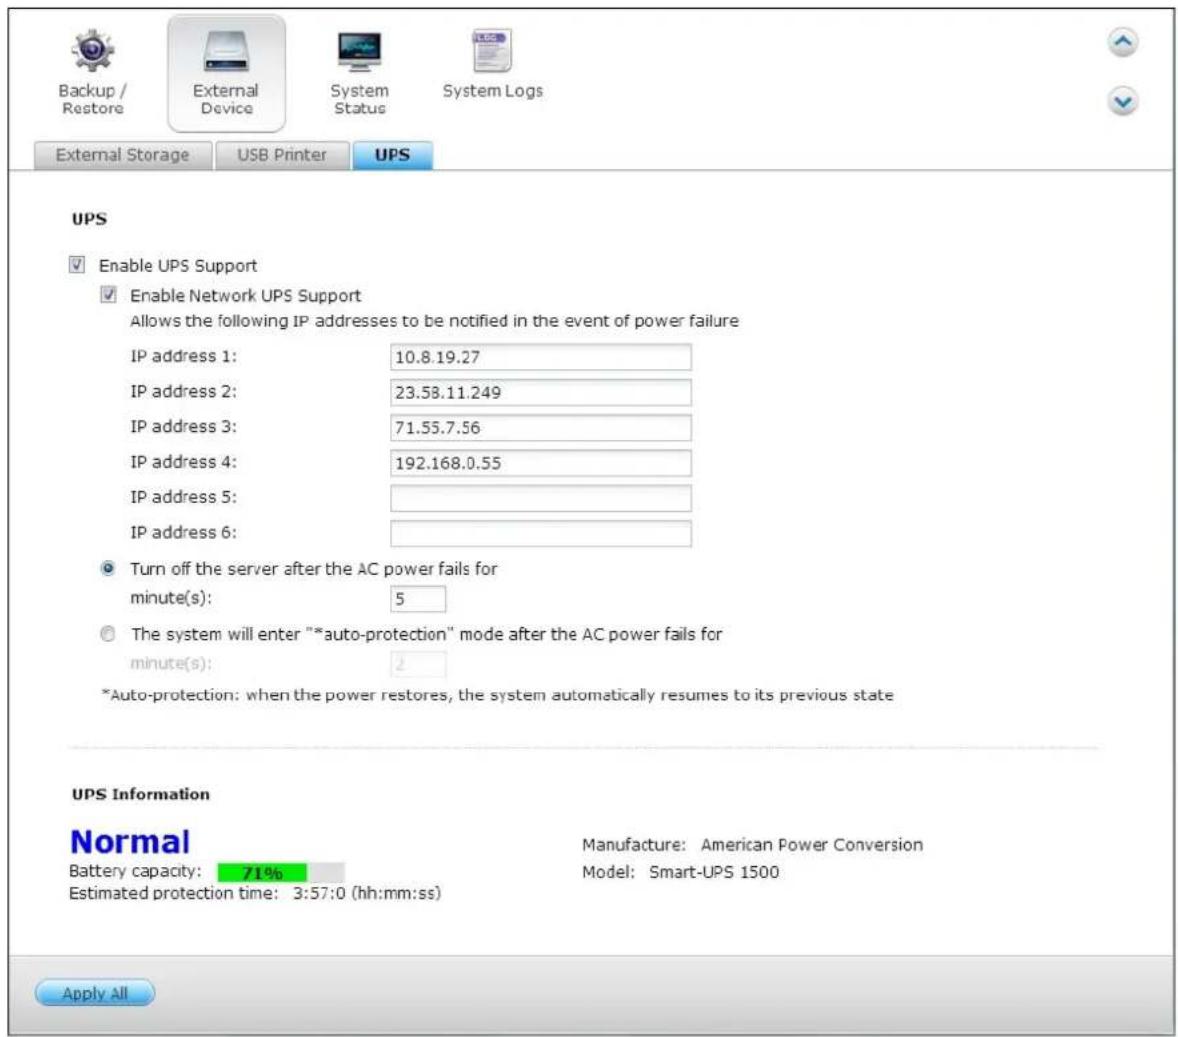Open the System Status section
This screenshot has height=1037, width=1178.
(x=359, y=73)
